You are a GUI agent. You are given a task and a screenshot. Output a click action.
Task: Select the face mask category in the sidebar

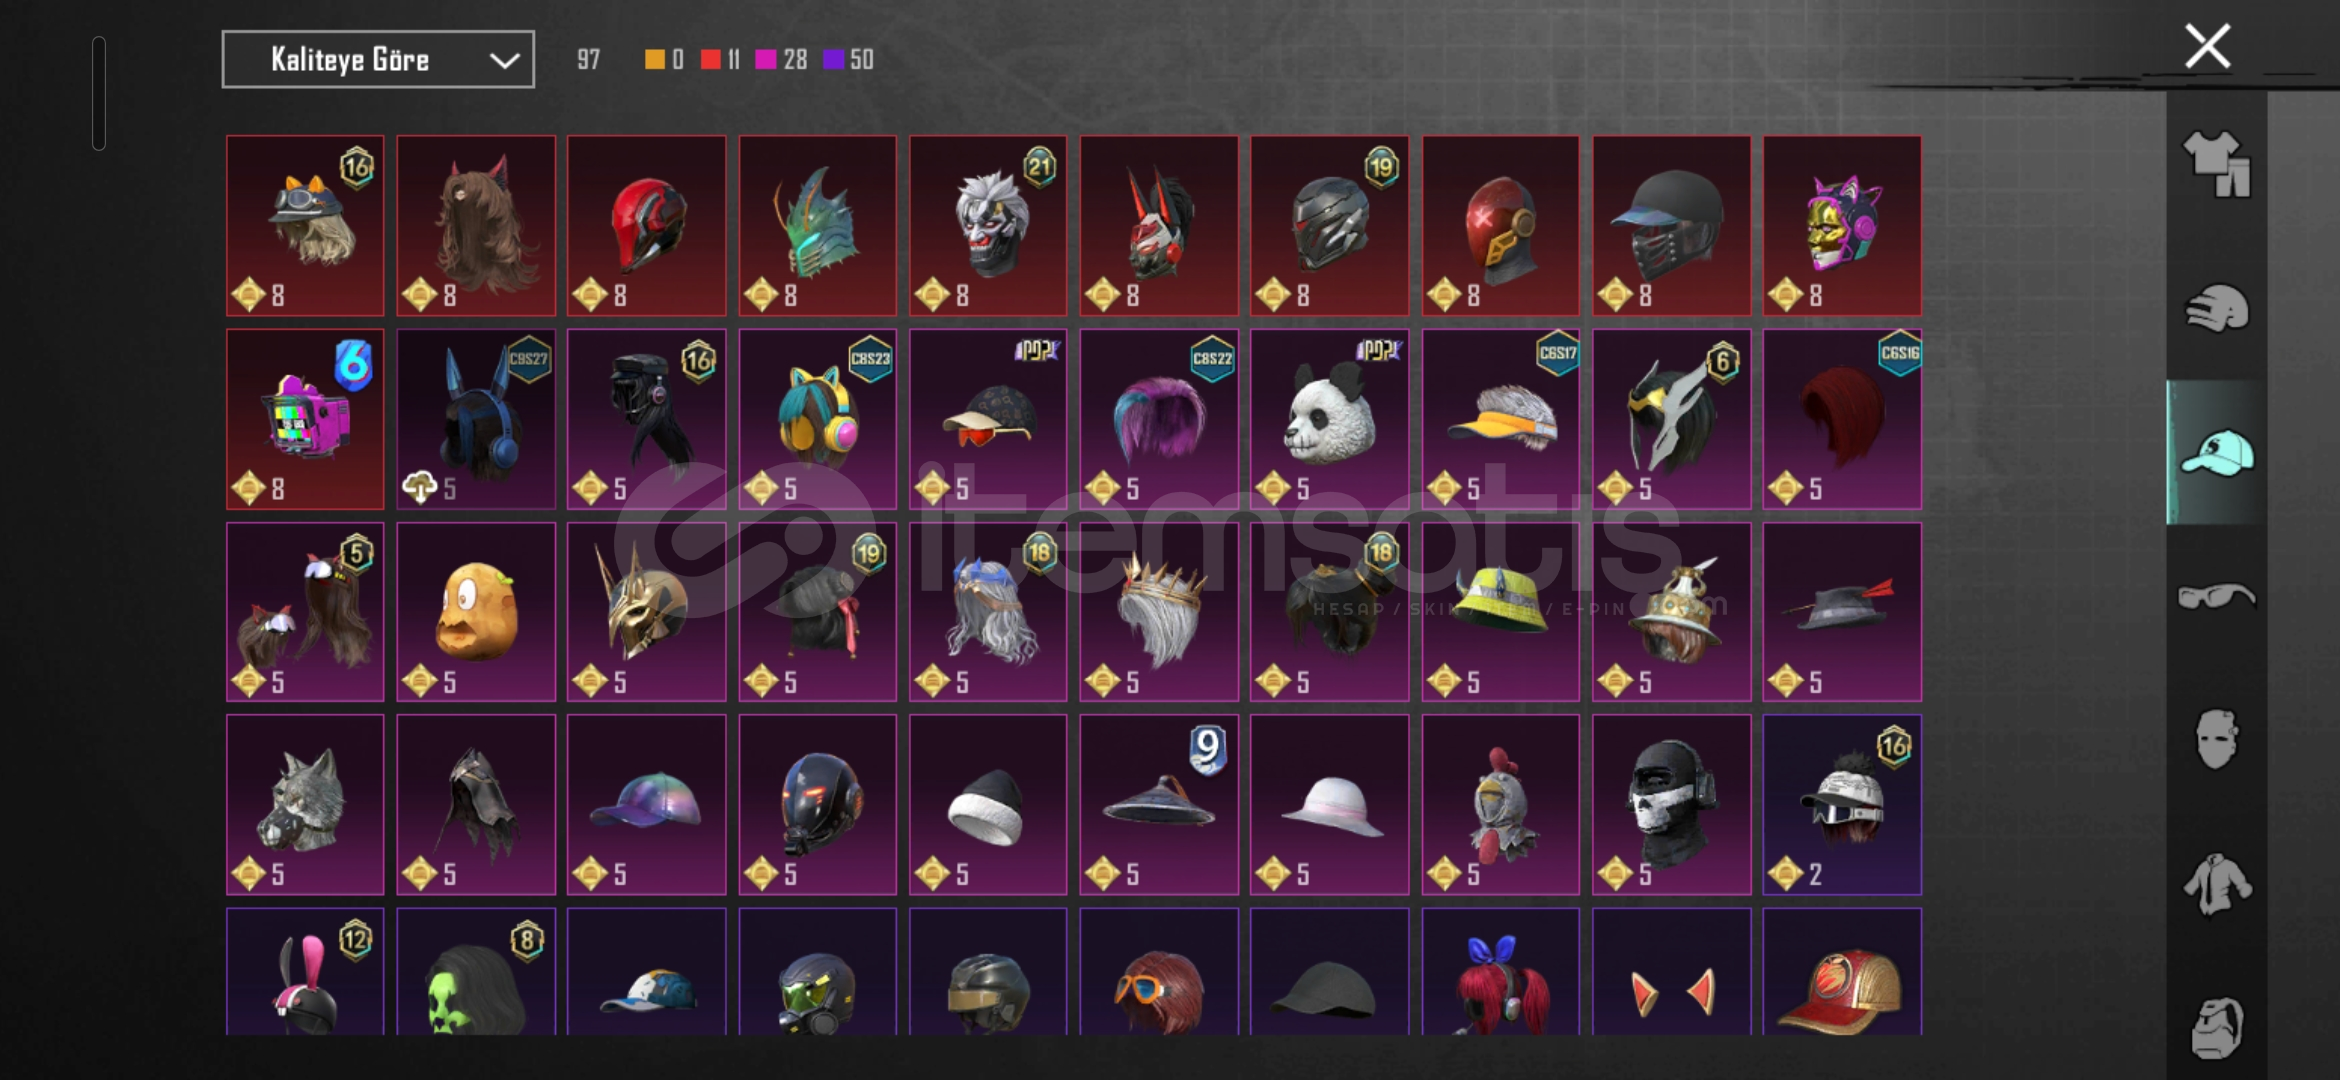tap(2216, 739)
